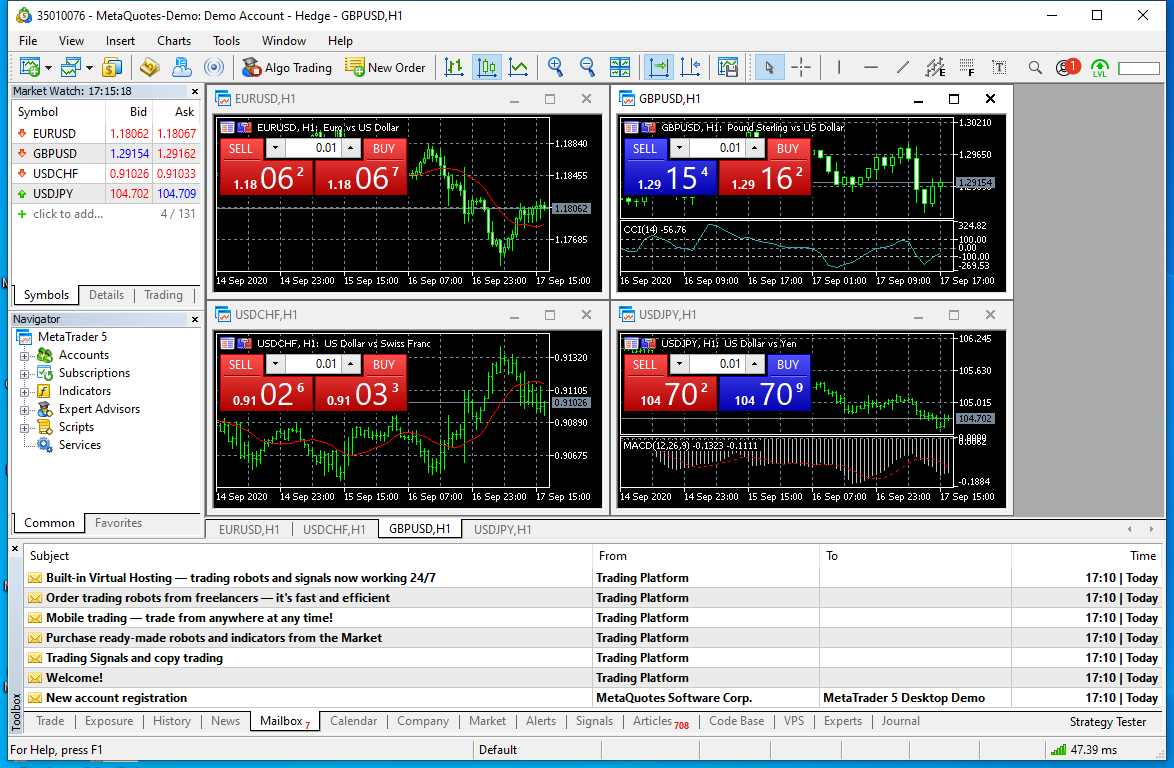1174x768 pixels.
Task: Expand the Expert Advisors node in Navigator
Action: pyautogui.click(x=25, y=409)
